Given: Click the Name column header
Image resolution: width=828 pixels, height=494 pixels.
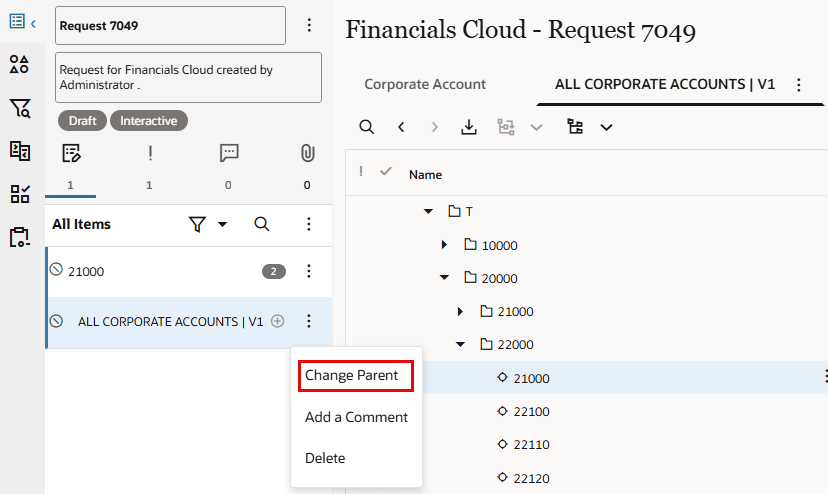Looking at the screenshot, I should 425,175.
